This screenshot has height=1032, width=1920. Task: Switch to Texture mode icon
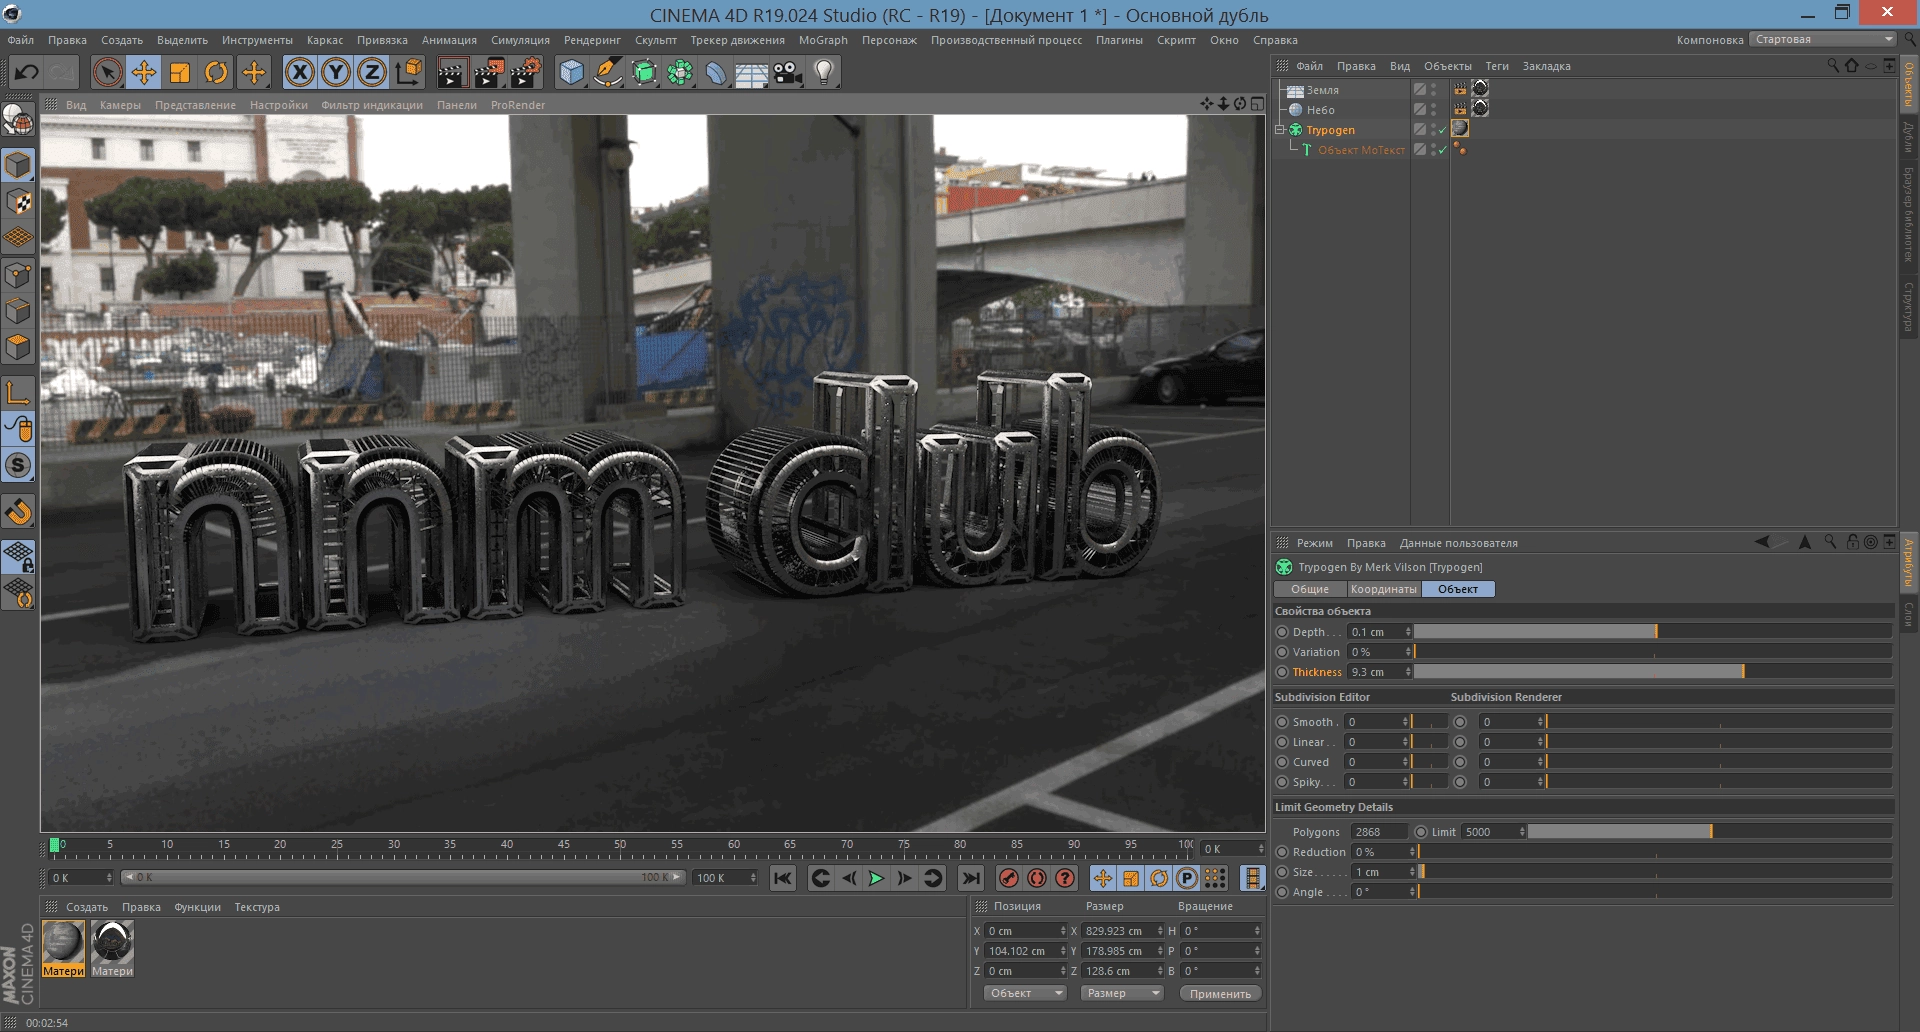coord(18,202)
